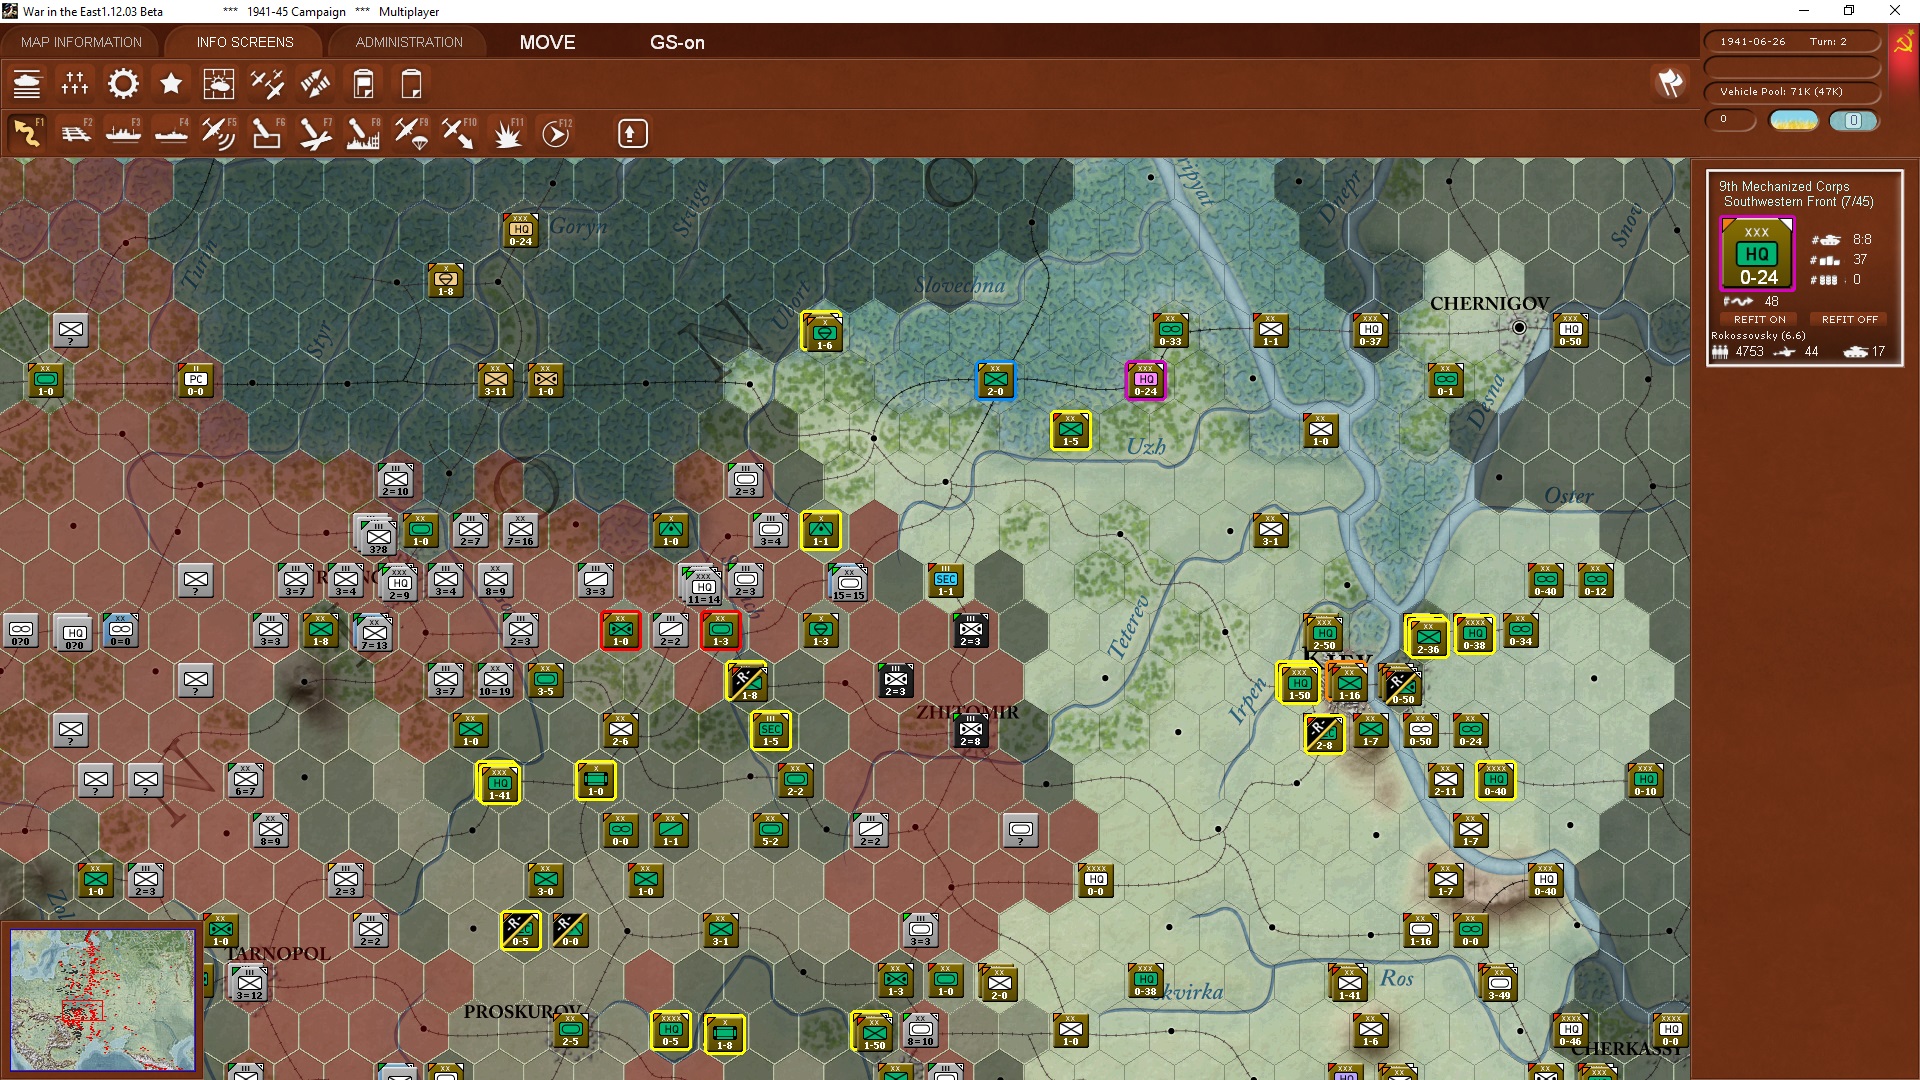Screen dimensions: 1920x1080
Task: Select the F2 rail movement mode icon
Action: point(76,132)
